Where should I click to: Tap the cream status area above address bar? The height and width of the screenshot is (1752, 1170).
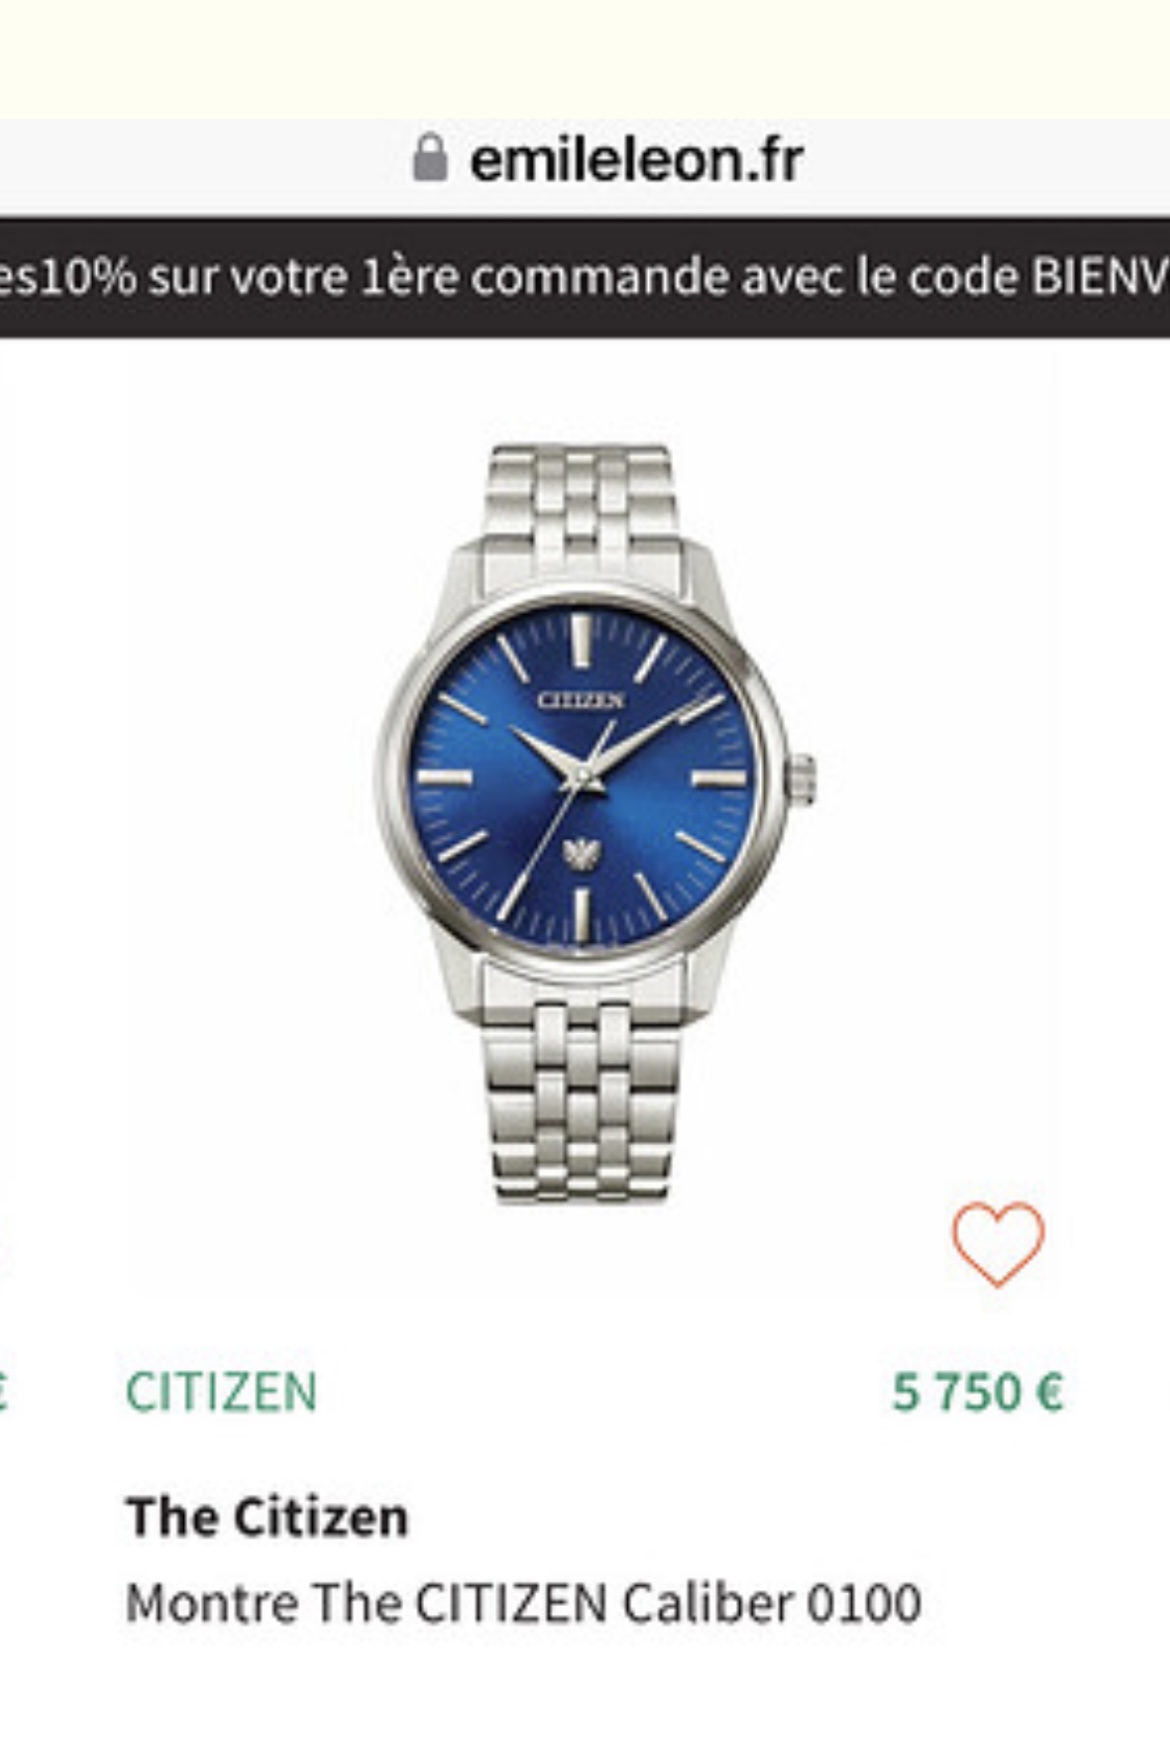pos(585,58)
